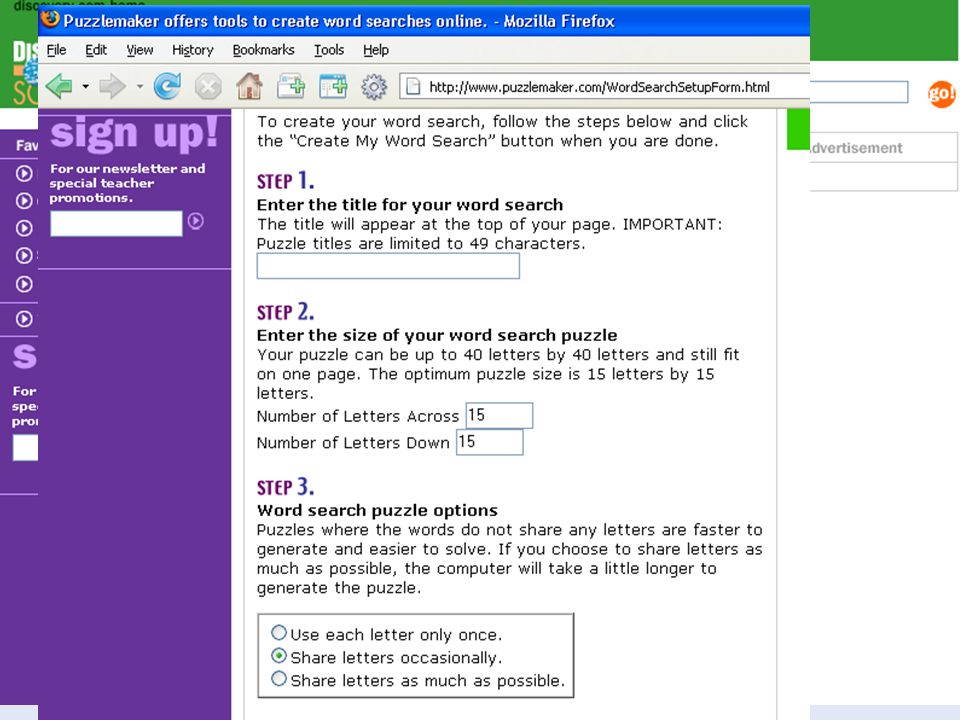Viewport: 960px width, 720px height.
Task: Open the History menu
Action: pos(192,50)
